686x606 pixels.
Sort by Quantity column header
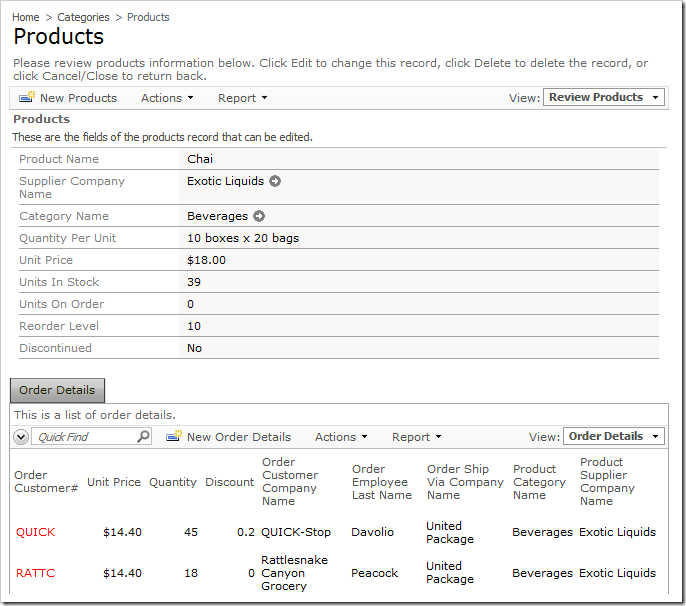click(173, 482)
